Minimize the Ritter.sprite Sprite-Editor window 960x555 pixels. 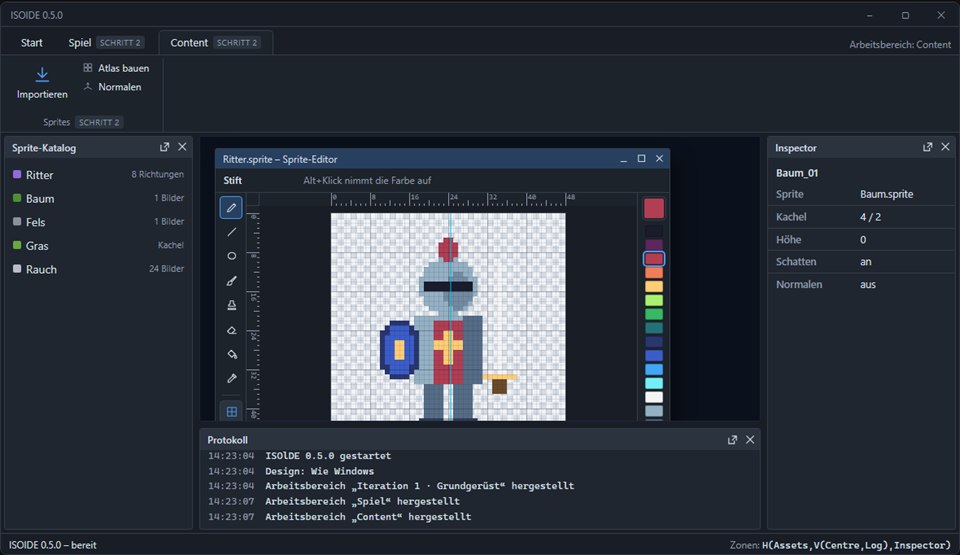623,159
